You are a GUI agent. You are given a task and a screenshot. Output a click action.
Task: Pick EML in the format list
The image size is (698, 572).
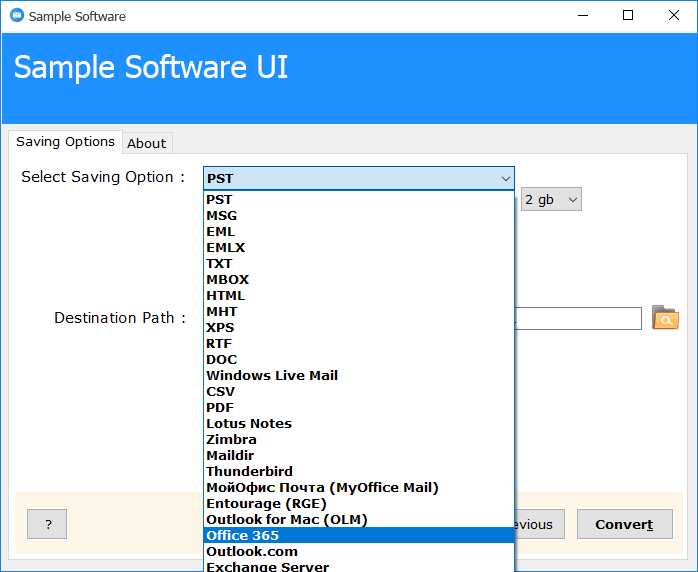coord(359,231)
